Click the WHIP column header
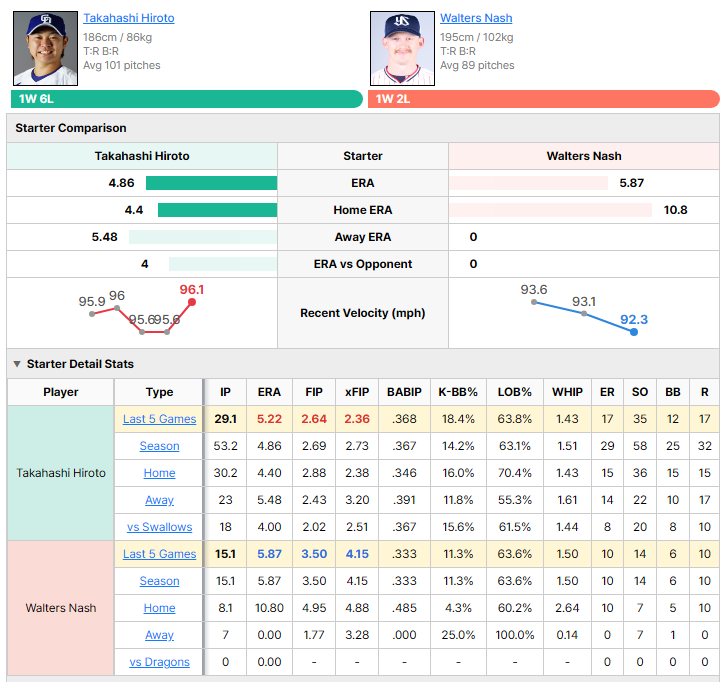726x682 pixels. click(567, 392)
